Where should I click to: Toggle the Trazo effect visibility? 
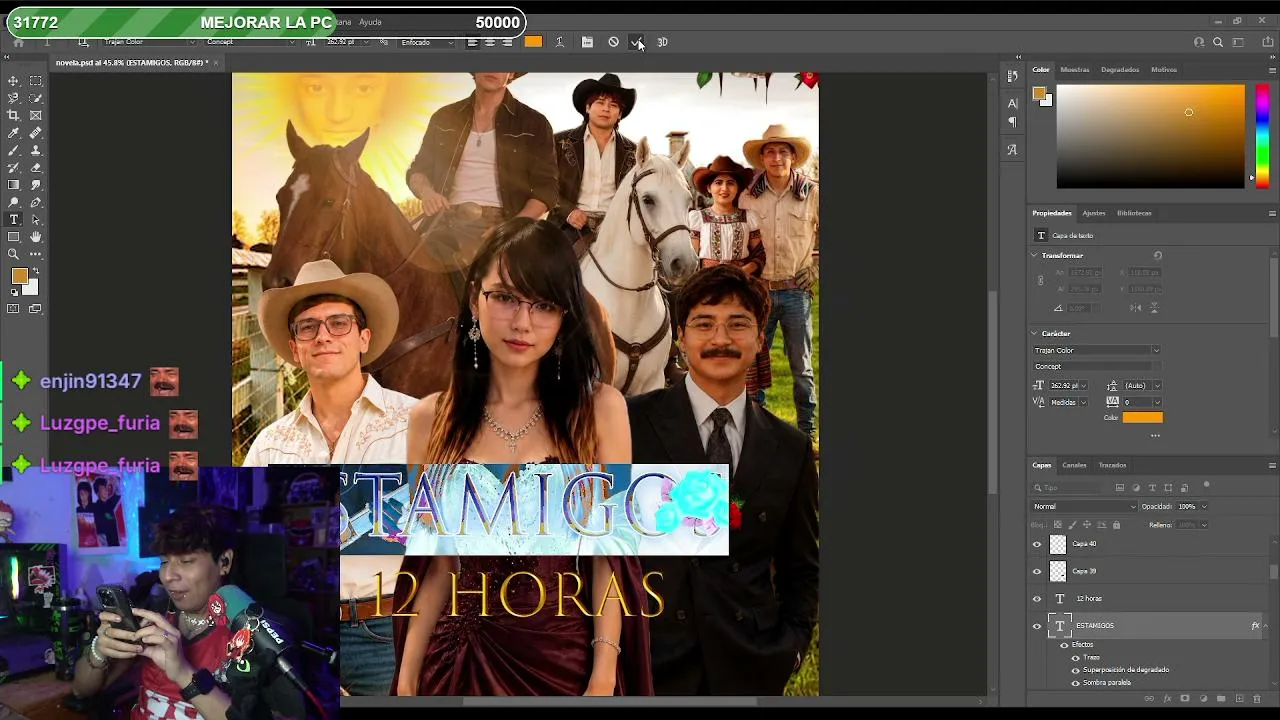(x=1076, y=658)
